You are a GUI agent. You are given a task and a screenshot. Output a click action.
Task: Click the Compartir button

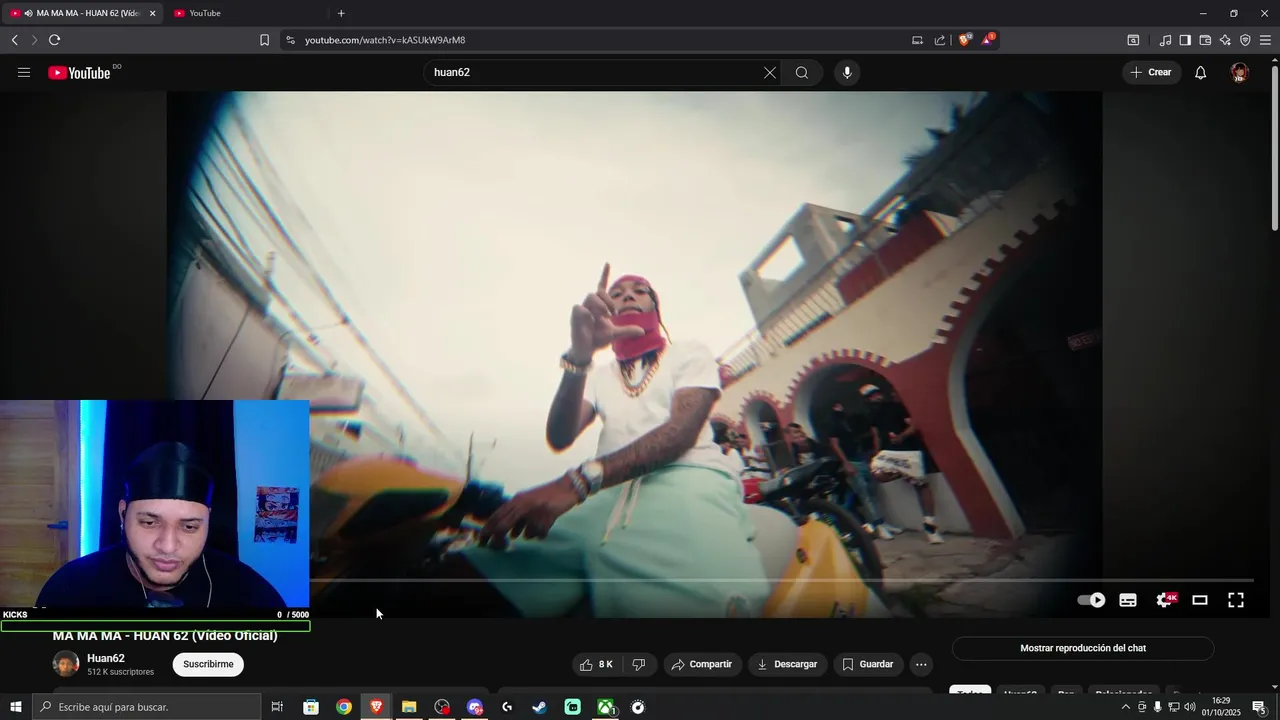pos(701,664)
